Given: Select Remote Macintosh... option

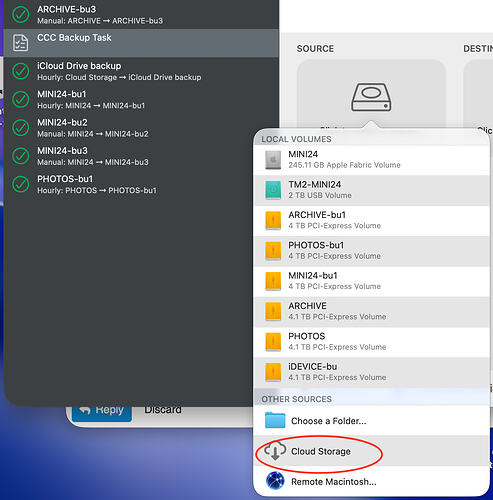Looking at the screenshot, I should point(371,481).
